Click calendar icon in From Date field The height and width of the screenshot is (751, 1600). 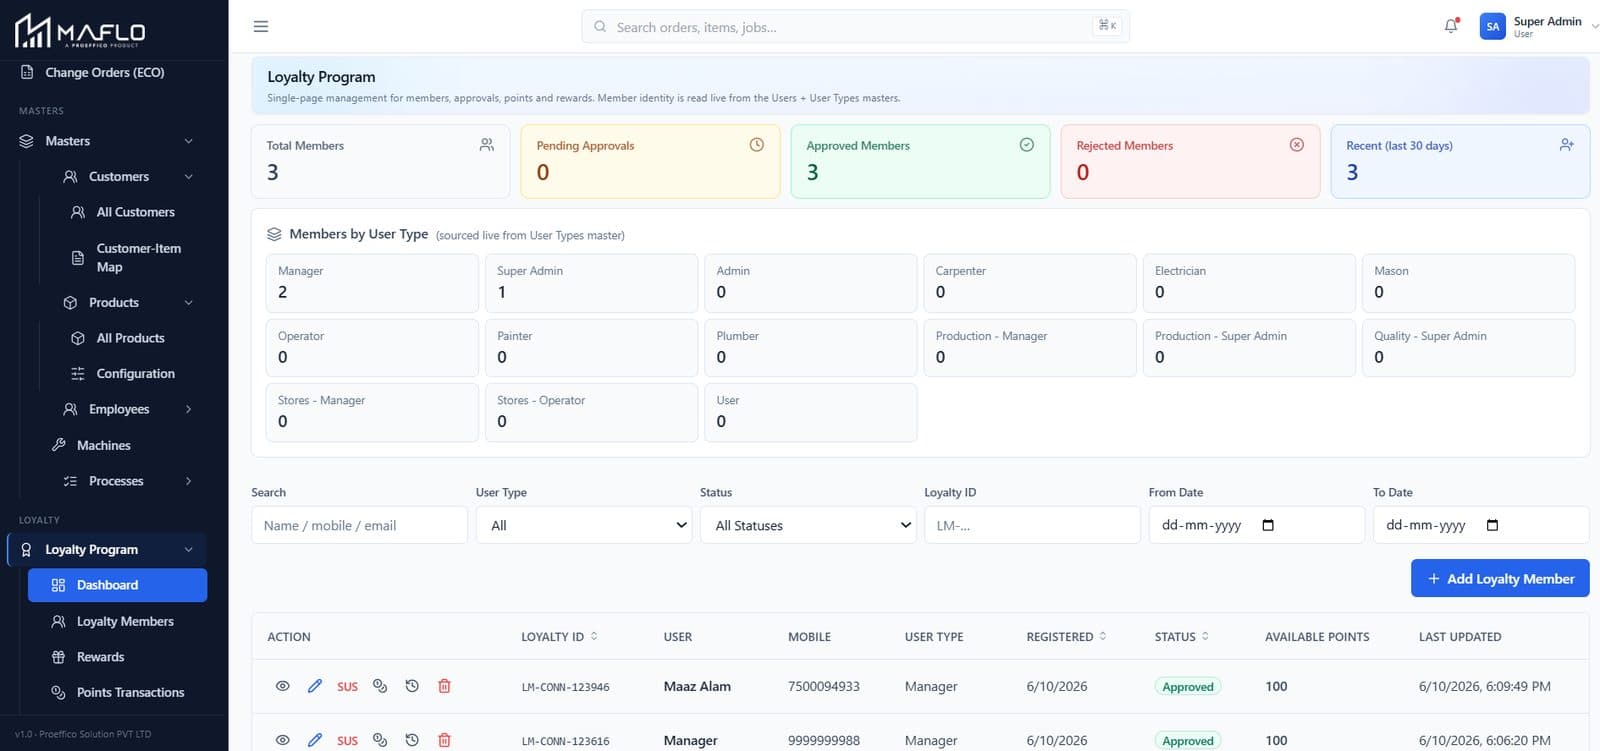coord(1268,525)
